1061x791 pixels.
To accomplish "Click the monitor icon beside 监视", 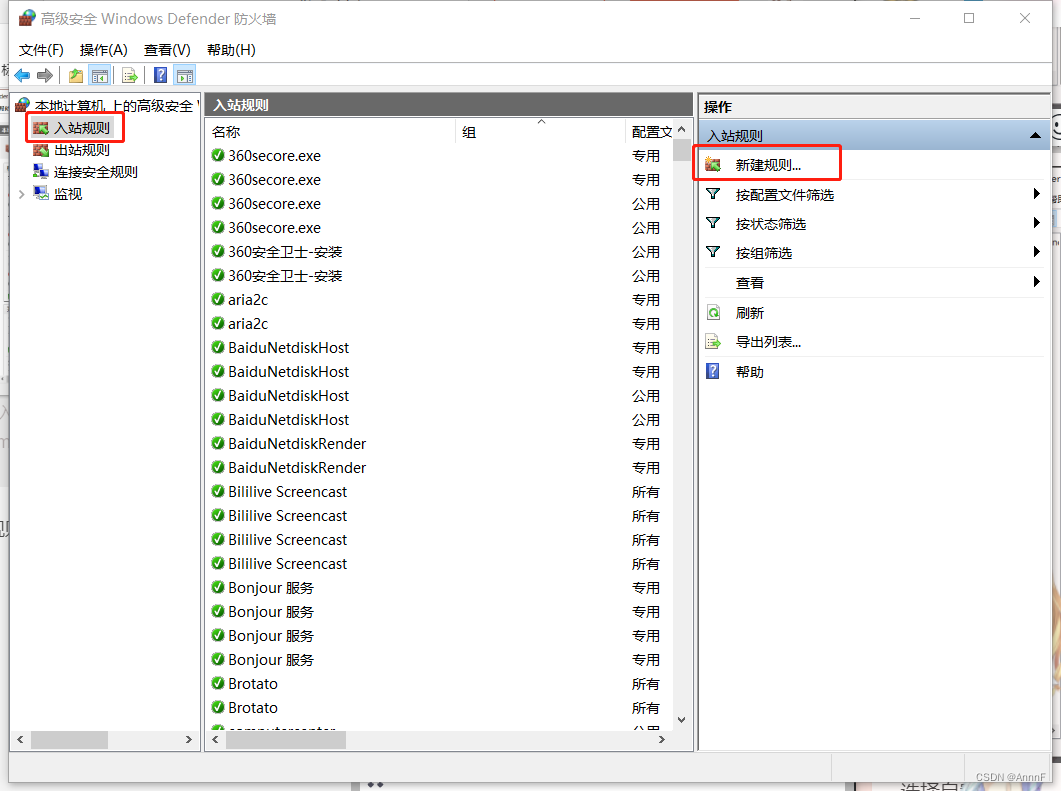I will tap(41, 194).
